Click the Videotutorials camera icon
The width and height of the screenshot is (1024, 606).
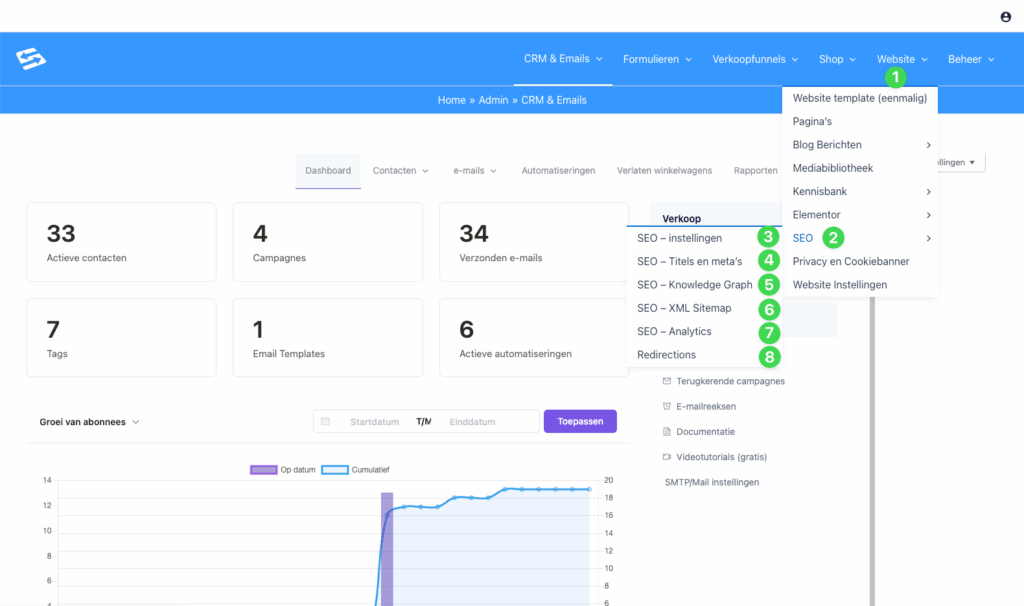pyautogui.click(x=667, y=457)
